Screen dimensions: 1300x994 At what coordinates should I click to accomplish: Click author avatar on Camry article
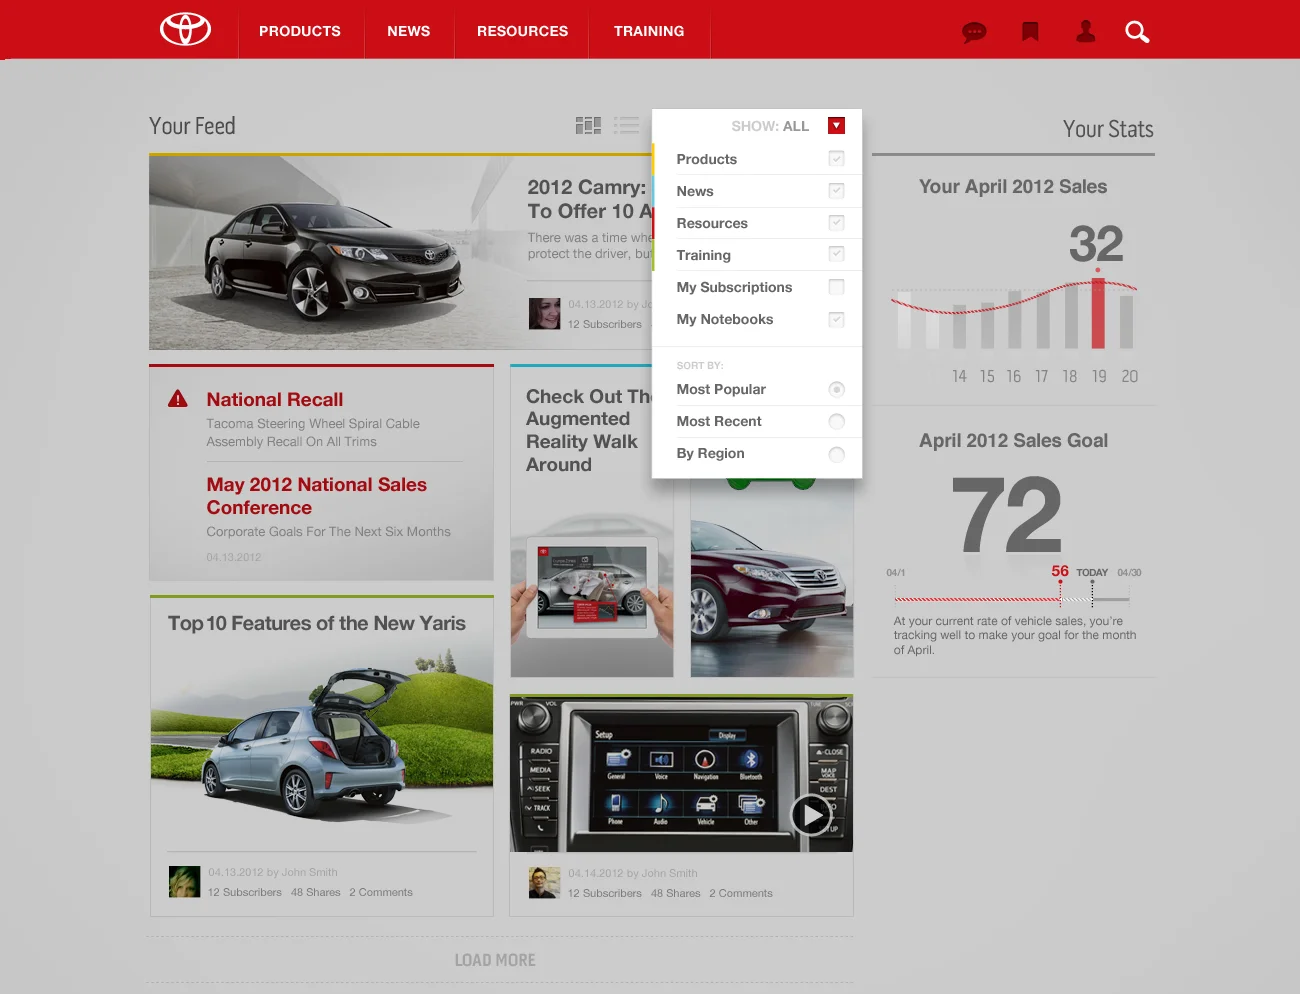coord(545,314)
